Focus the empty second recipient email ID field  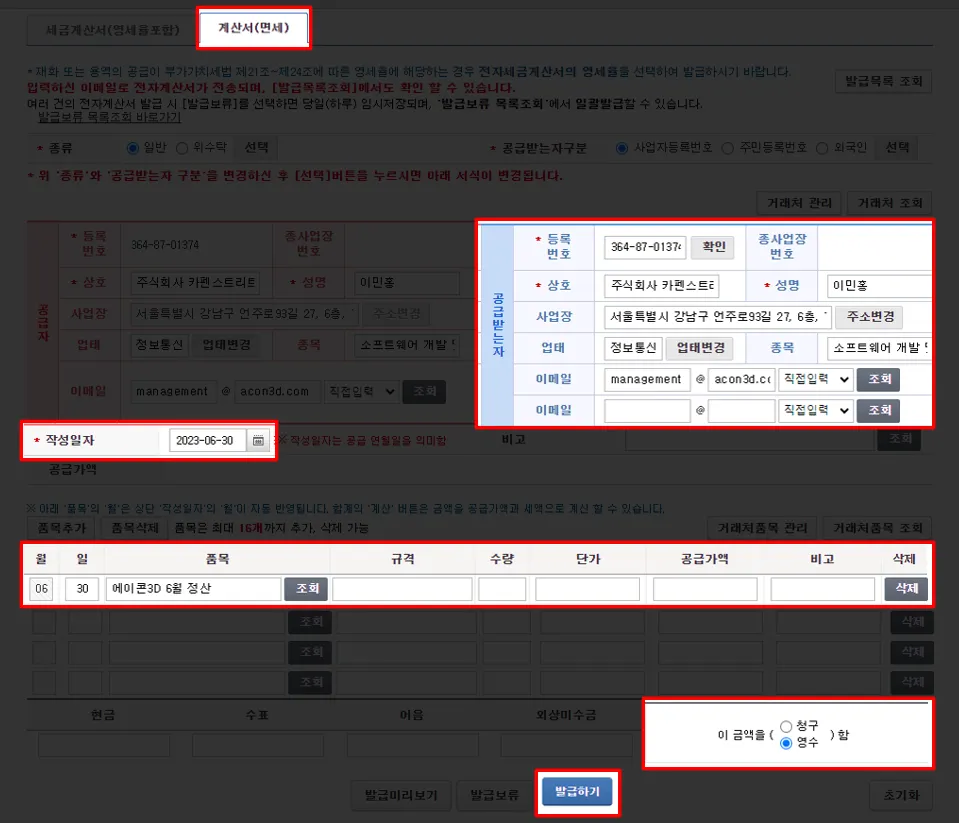click(x=647, y=410)
